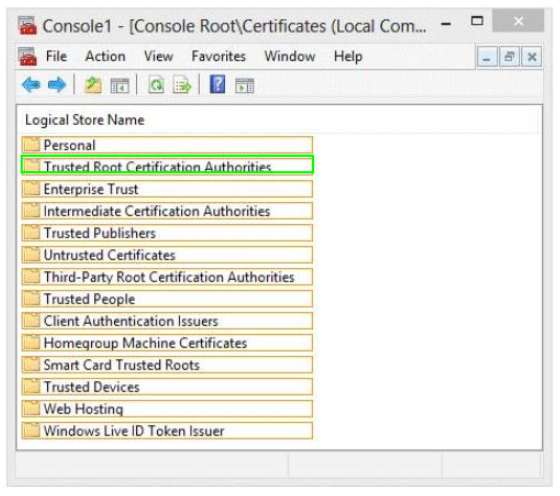
Task: Click the Untrusted Certificates folder icon
Action: point(31,255)
